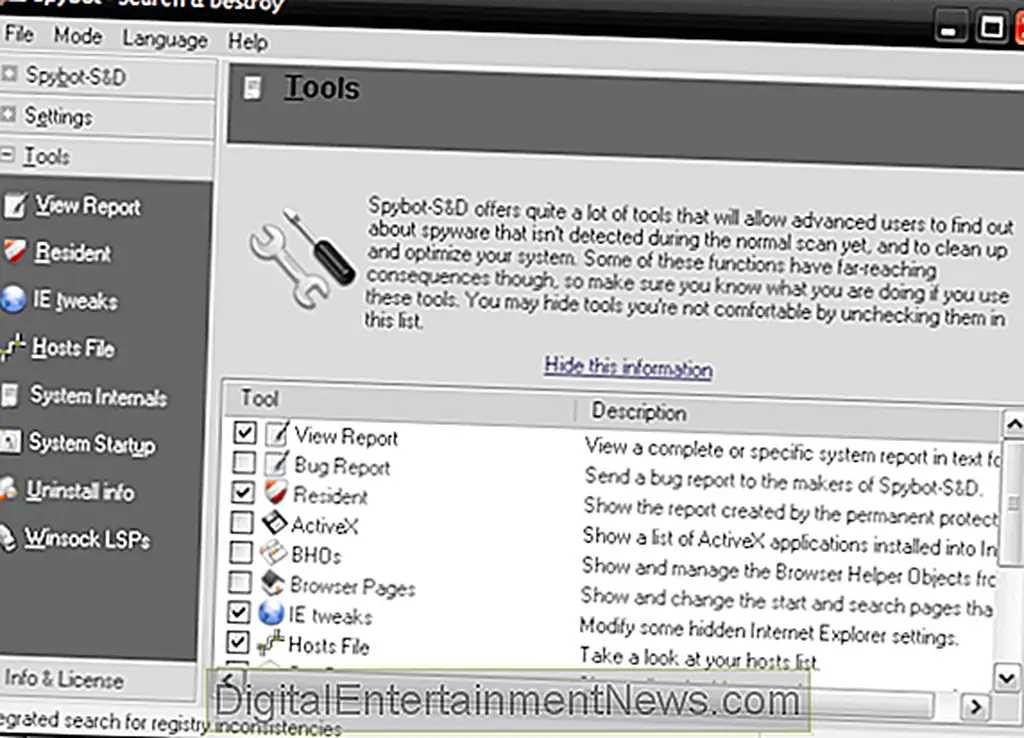Collapse the Tools sidebar section
The height and width of the screenshot is (738, 1024).
[x=10, y=157]
